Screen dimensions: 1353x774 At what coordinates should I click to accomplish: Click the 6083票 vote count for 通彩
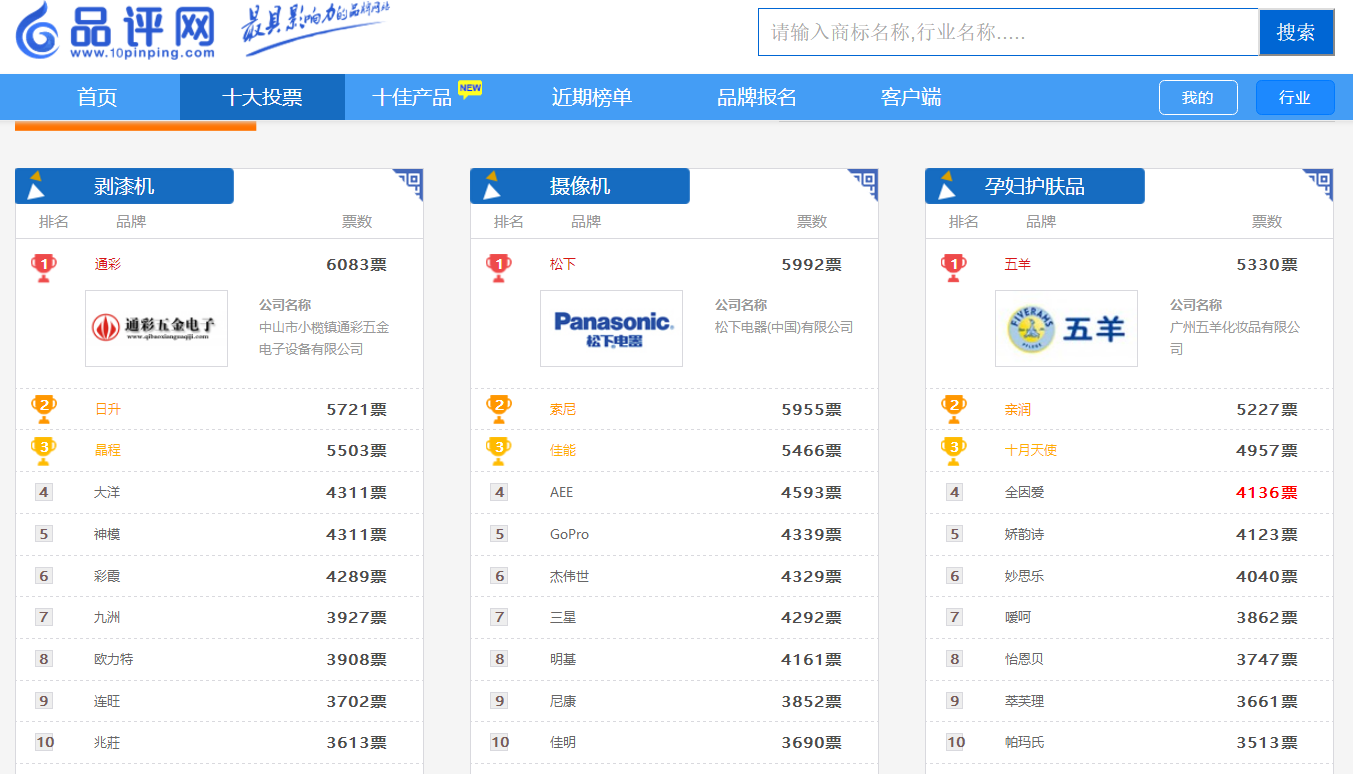coord(356,265)
